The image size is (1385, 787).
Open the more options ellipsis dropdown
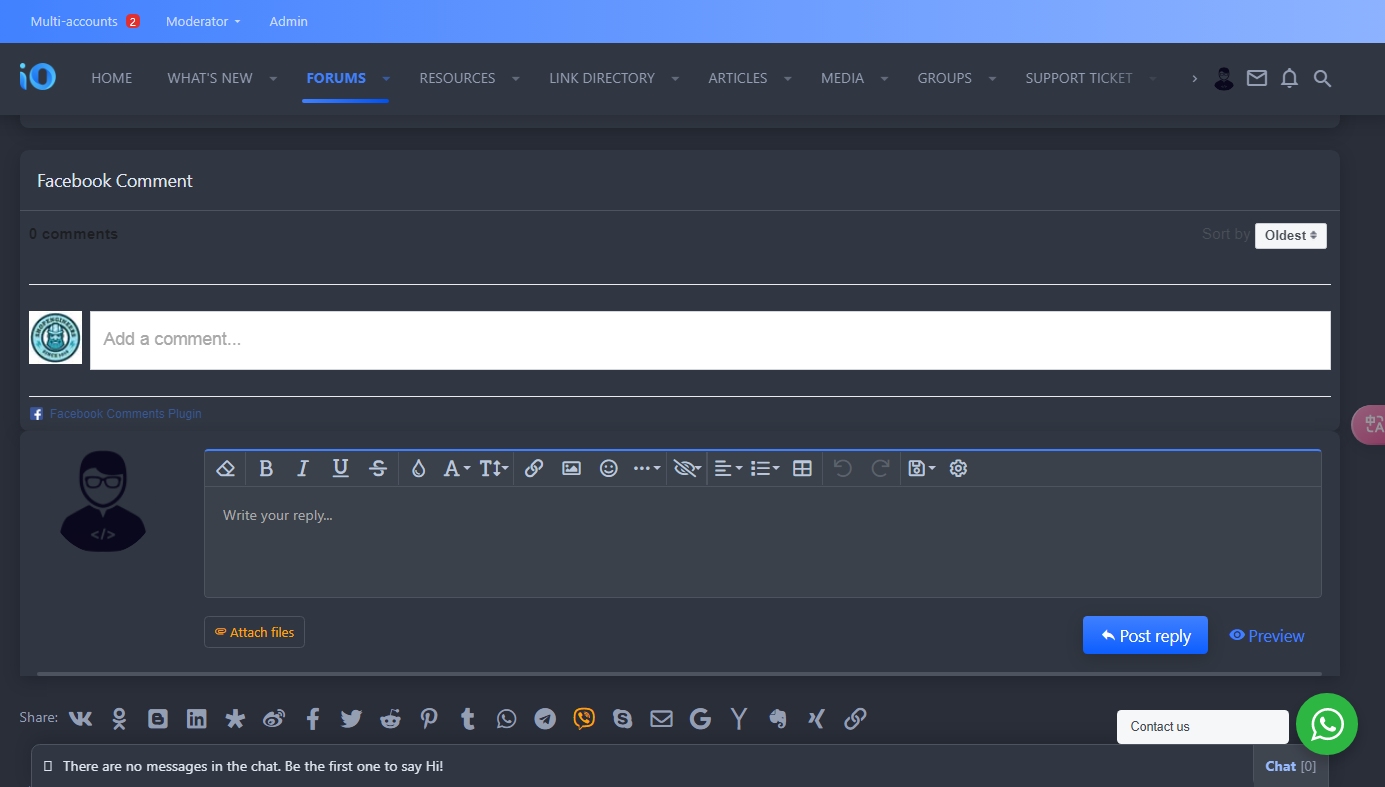647,468
